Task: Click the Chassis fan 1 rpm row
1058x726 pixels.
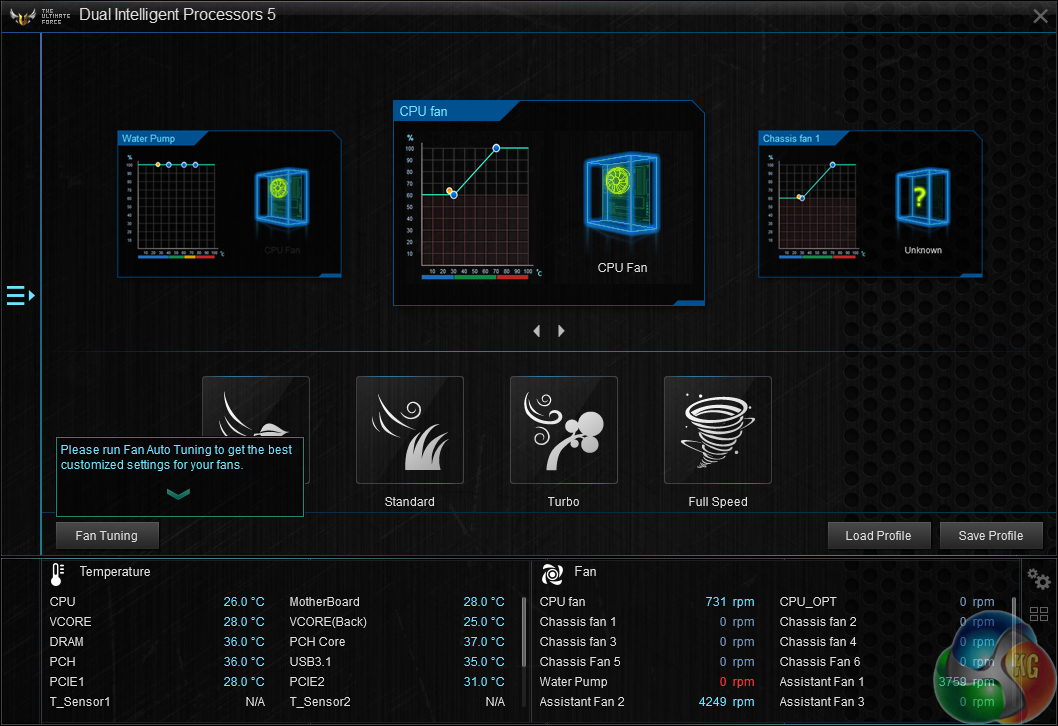Action: tap(647, 622)
